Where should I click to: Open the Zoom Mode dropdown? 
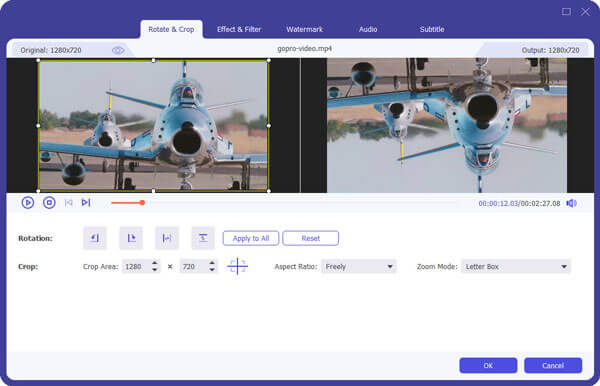516,267
